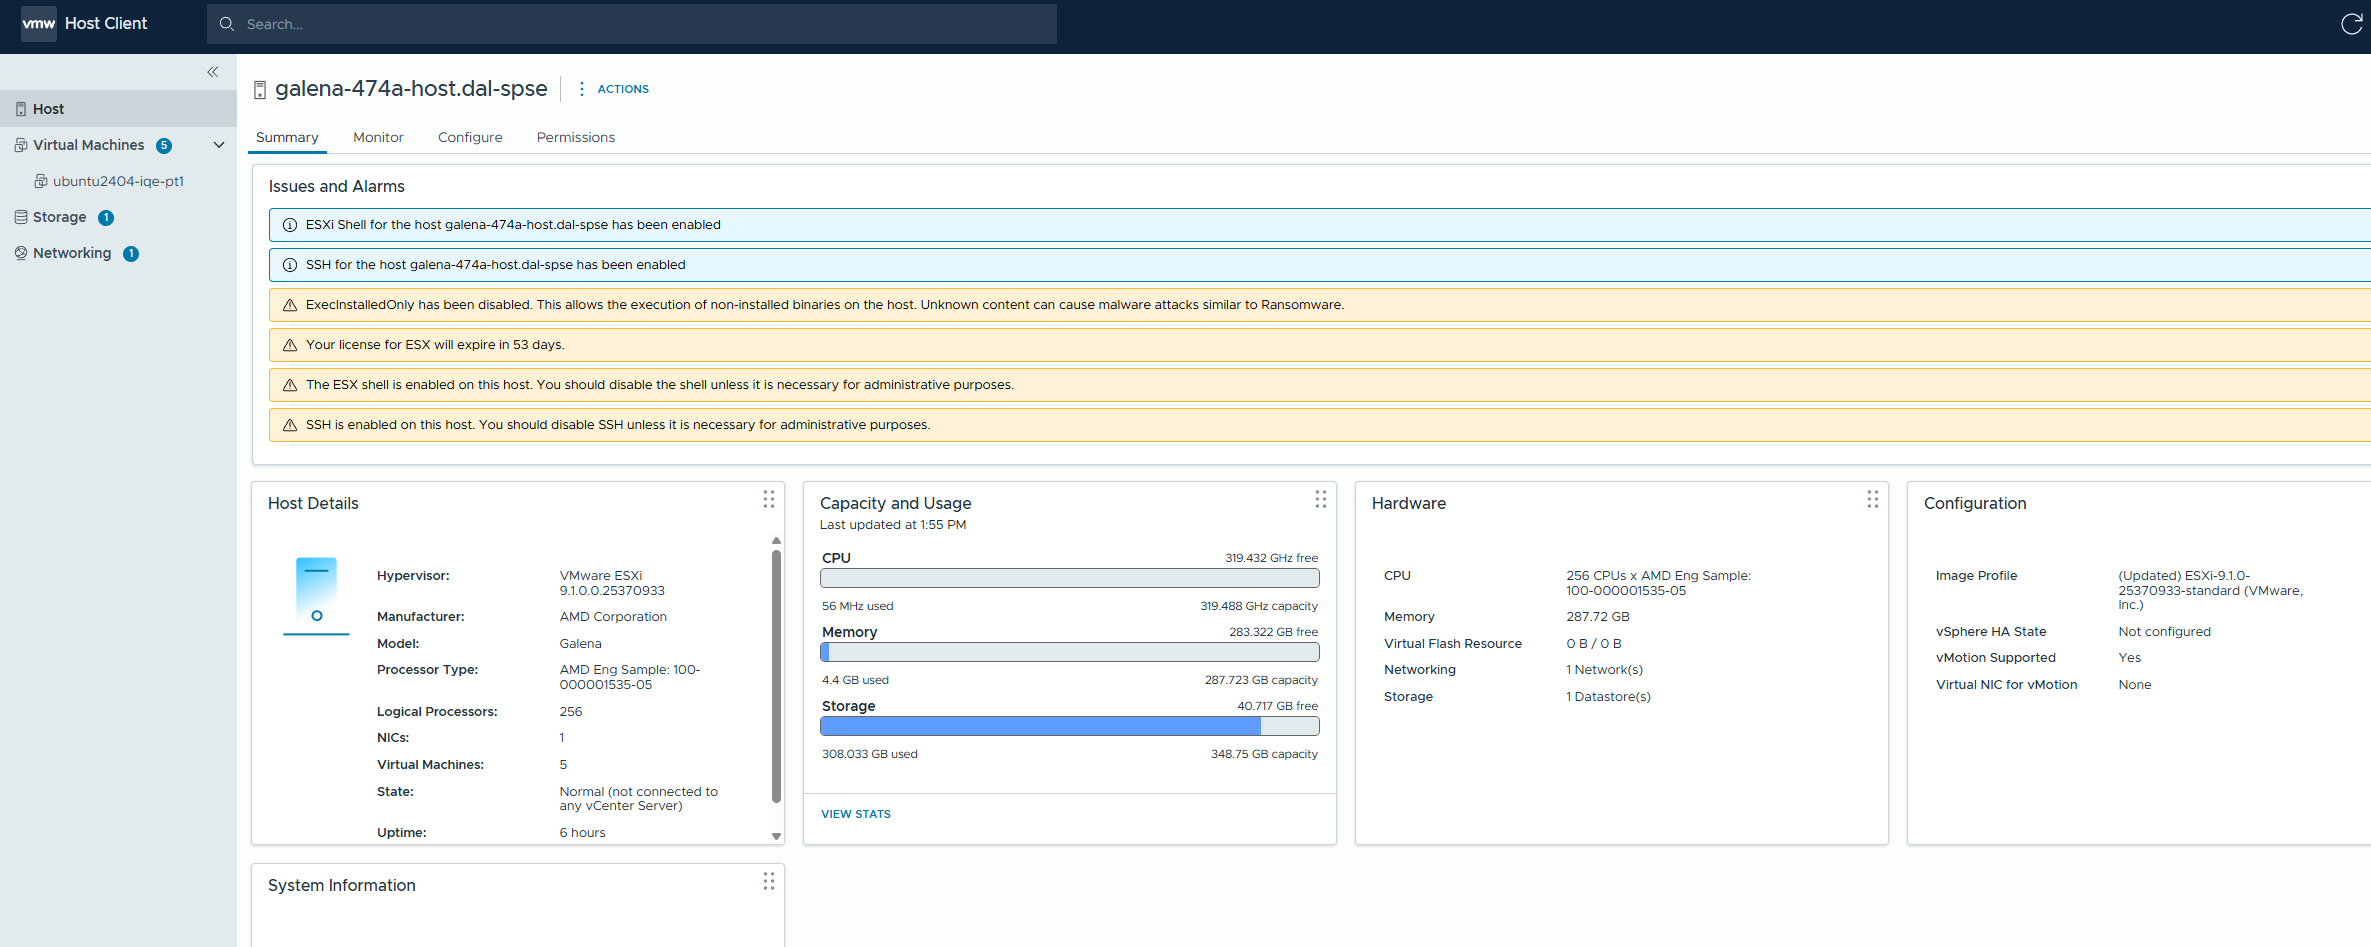This screenshot has width=2371, height=947.
Task: Click the '40.717 GB free' storage text
Action: (1277, 706)
